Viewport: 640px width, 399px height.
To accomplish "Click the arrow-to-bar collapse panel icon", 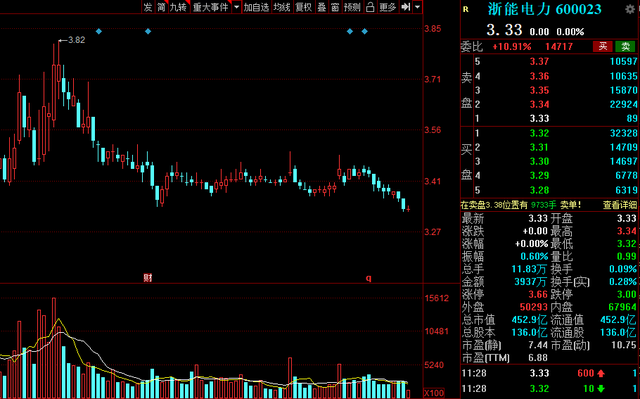I will (x=405, y=7).
